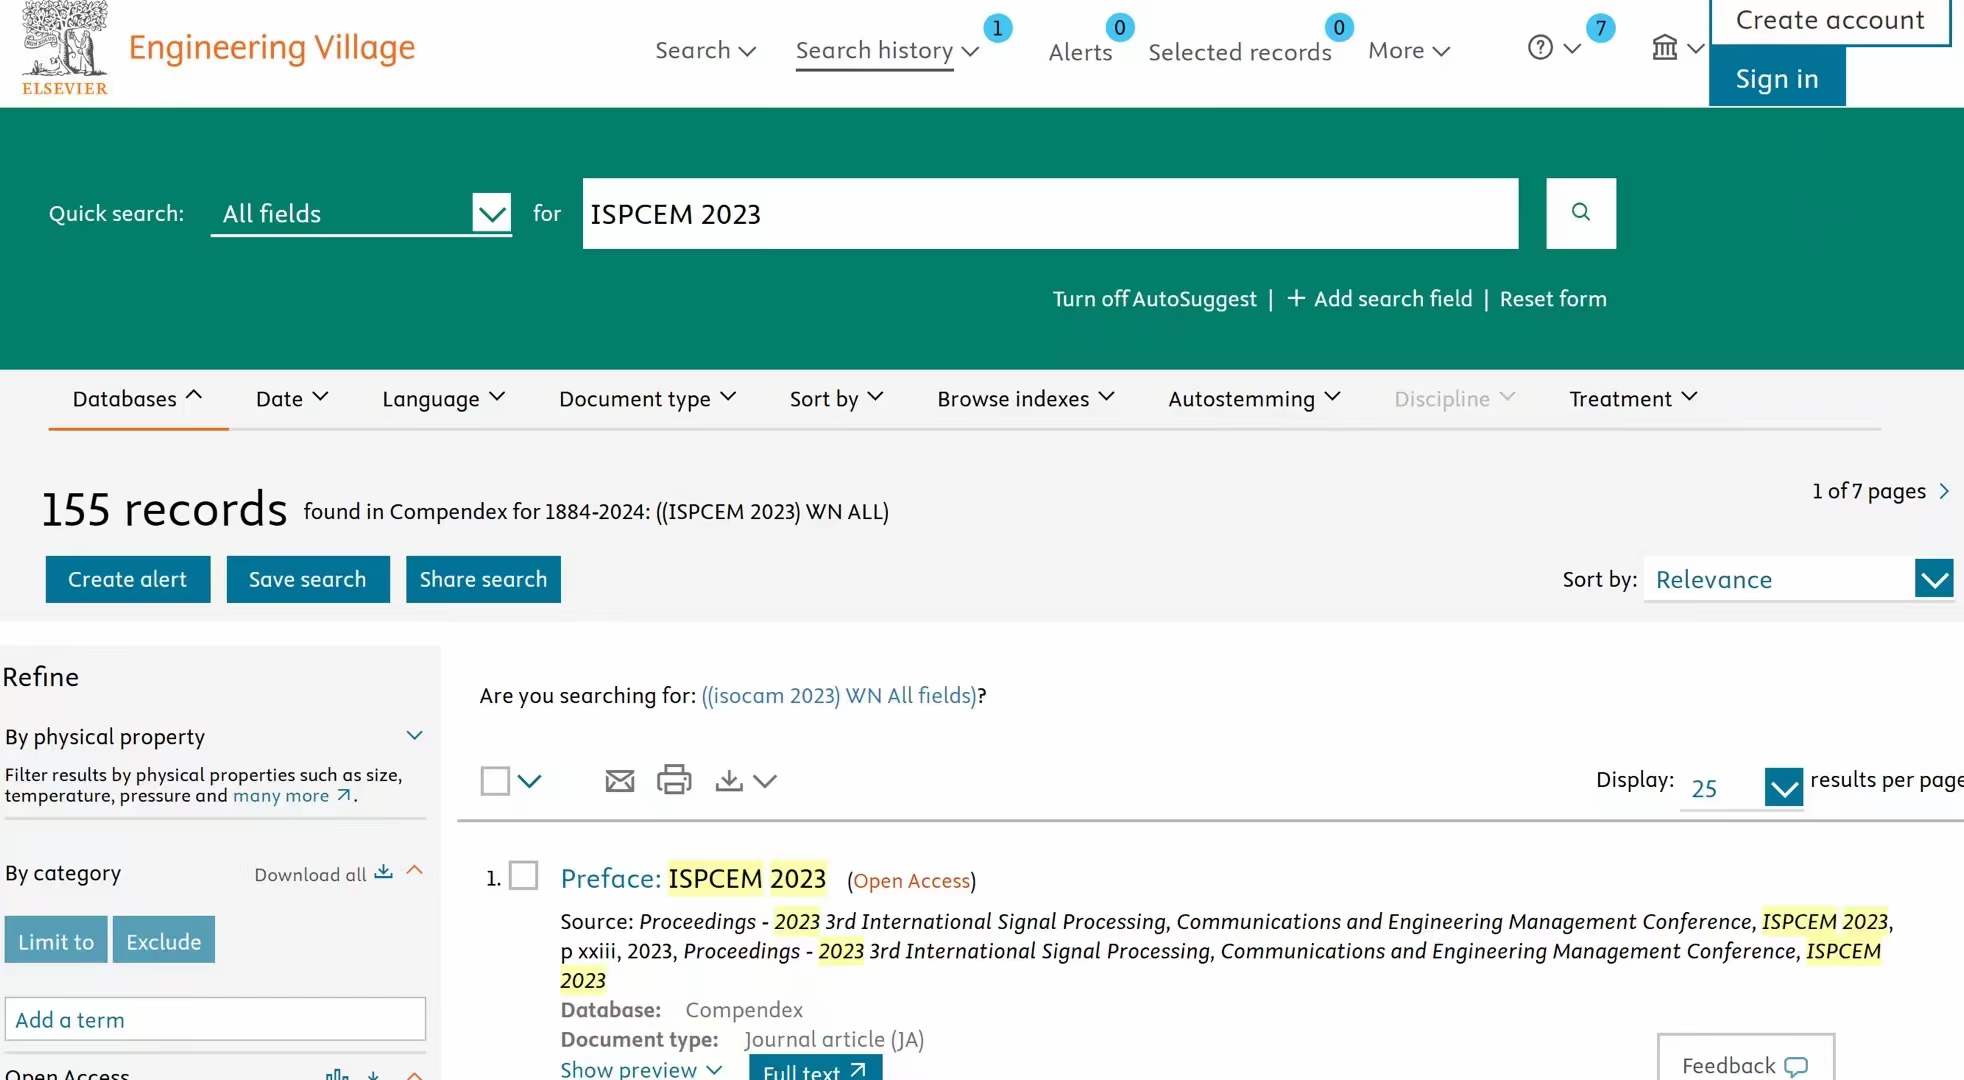
Task: Click Download all icon in By category
Action: (383, 872)
